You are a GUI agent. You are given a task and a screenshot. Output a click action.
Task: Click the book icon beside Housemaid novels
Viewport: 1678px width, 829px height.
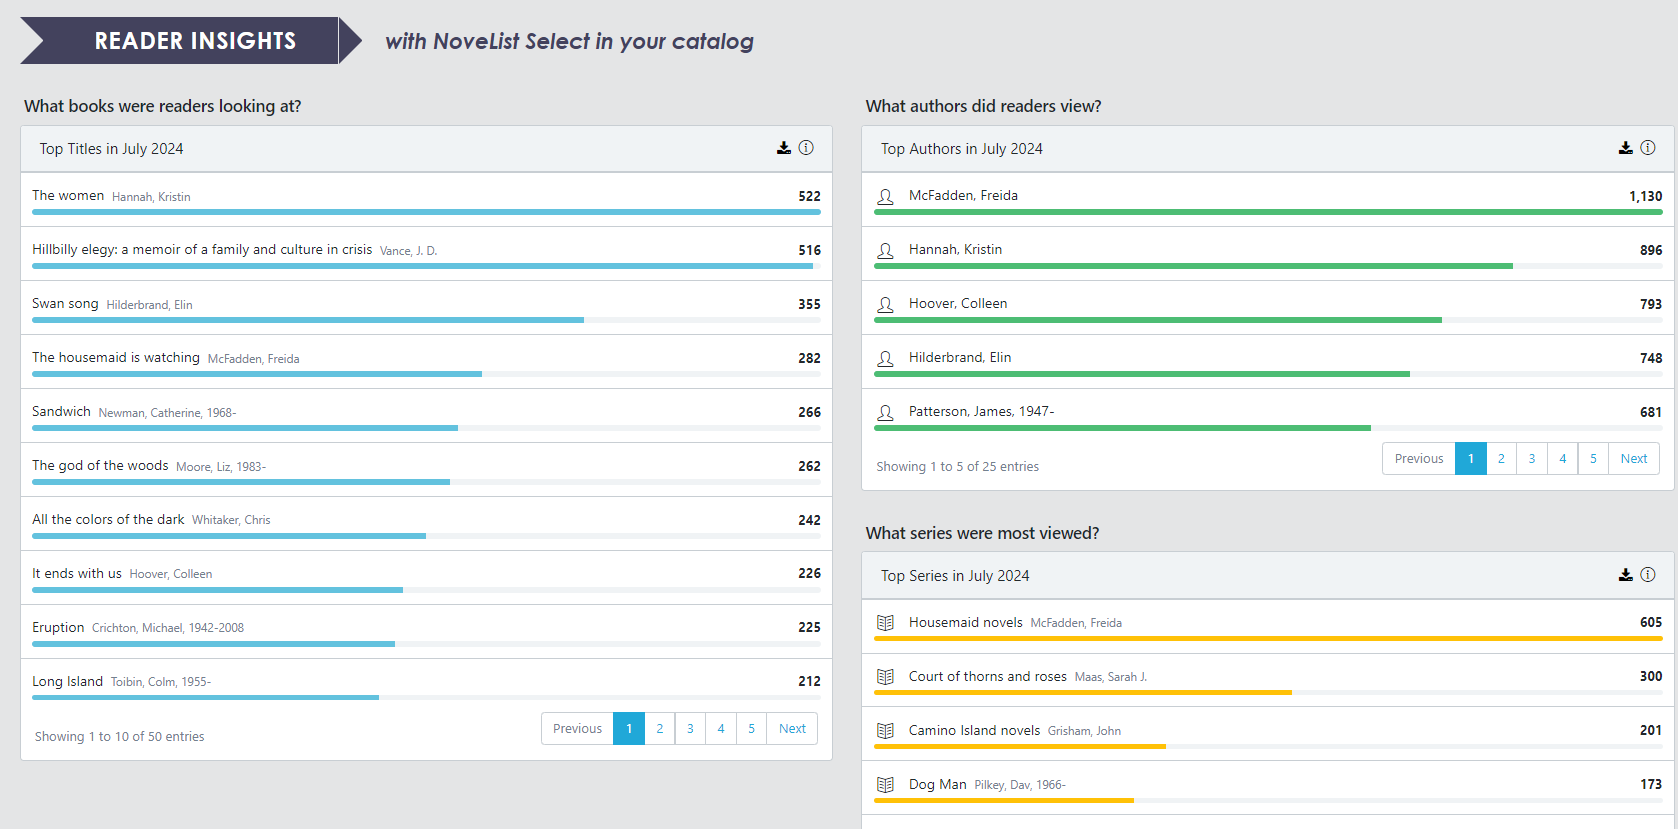[885, 623]
